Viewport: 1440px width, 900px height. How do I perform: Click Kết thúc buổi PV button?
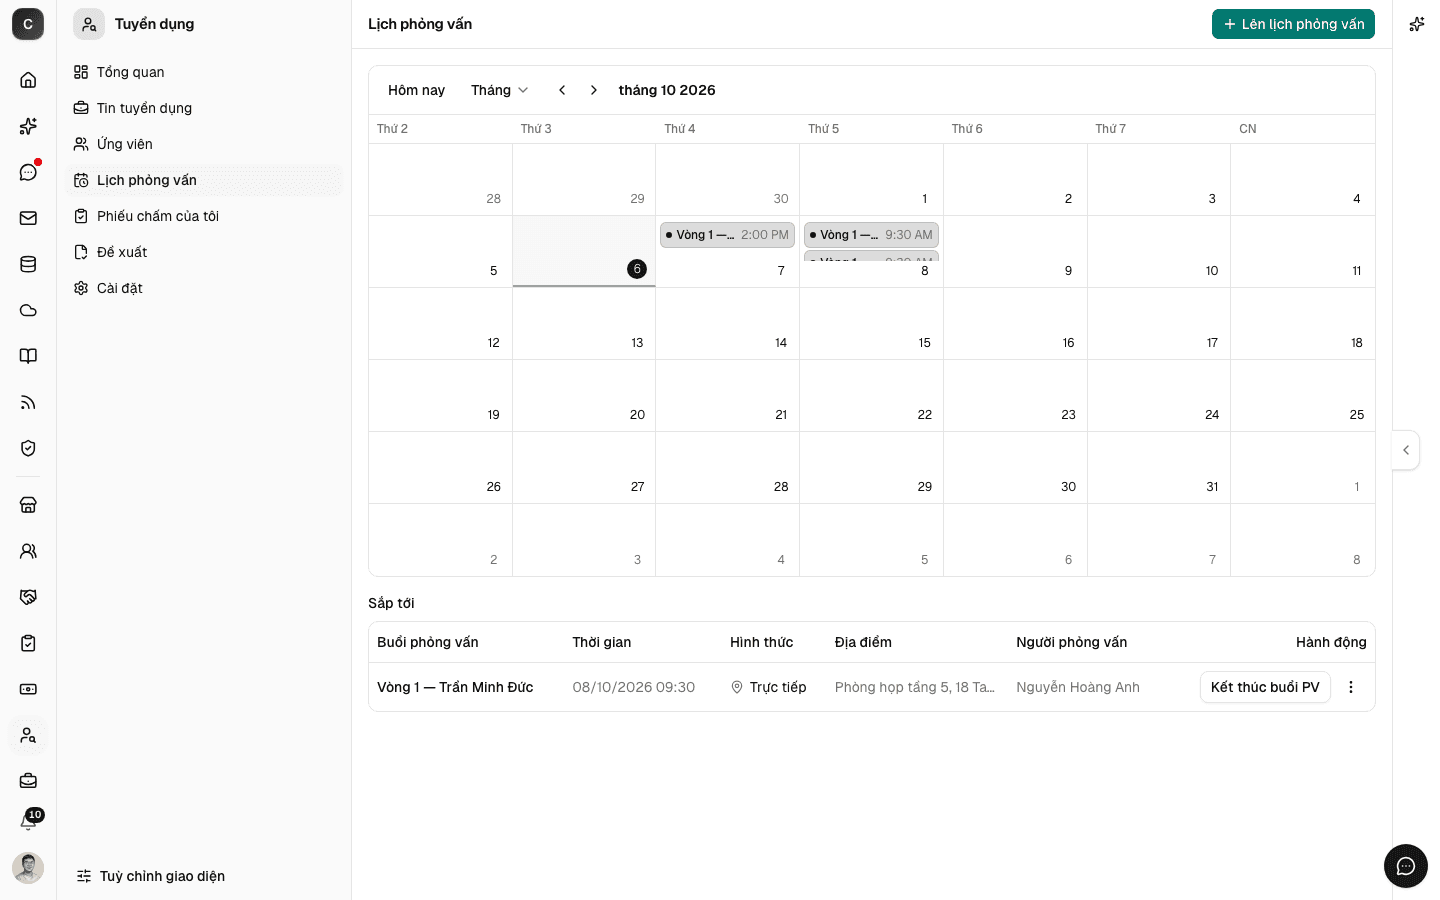[x=1265, y=687]
